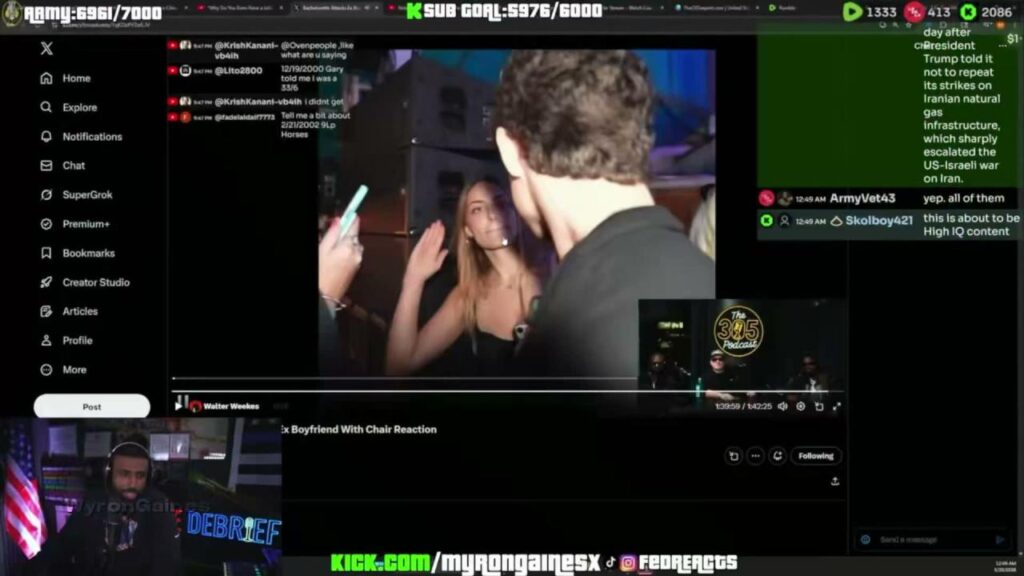The width and height of the screenshot is (1024, 576).
Task: Open video settings gear icon
Action: pos(801,406)
